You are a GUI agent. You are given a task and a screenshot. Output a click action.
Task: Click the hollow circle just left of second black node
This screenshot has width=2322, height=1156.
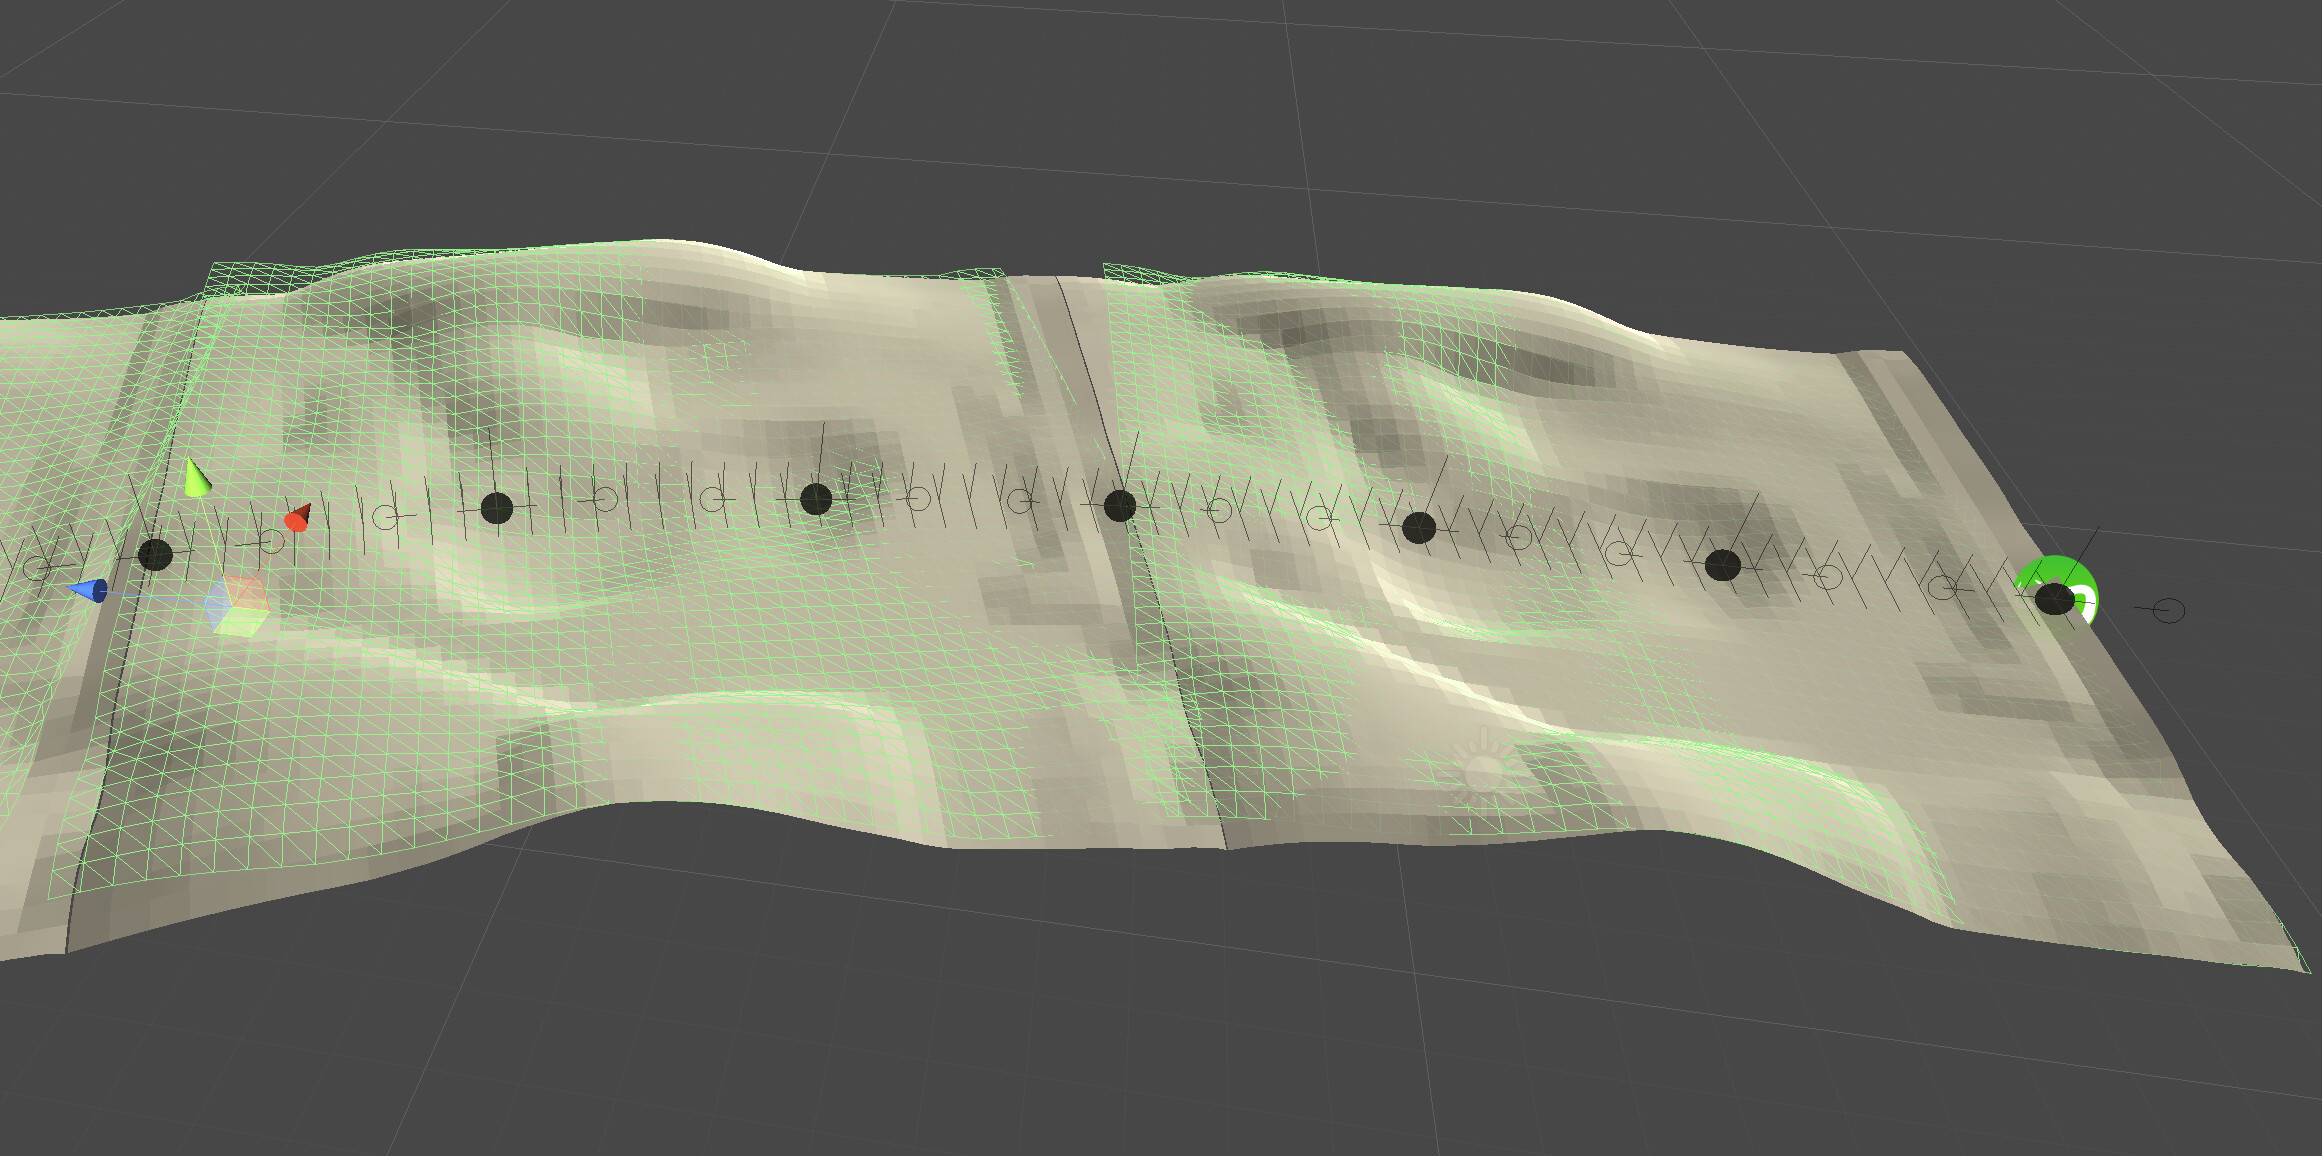386,517
